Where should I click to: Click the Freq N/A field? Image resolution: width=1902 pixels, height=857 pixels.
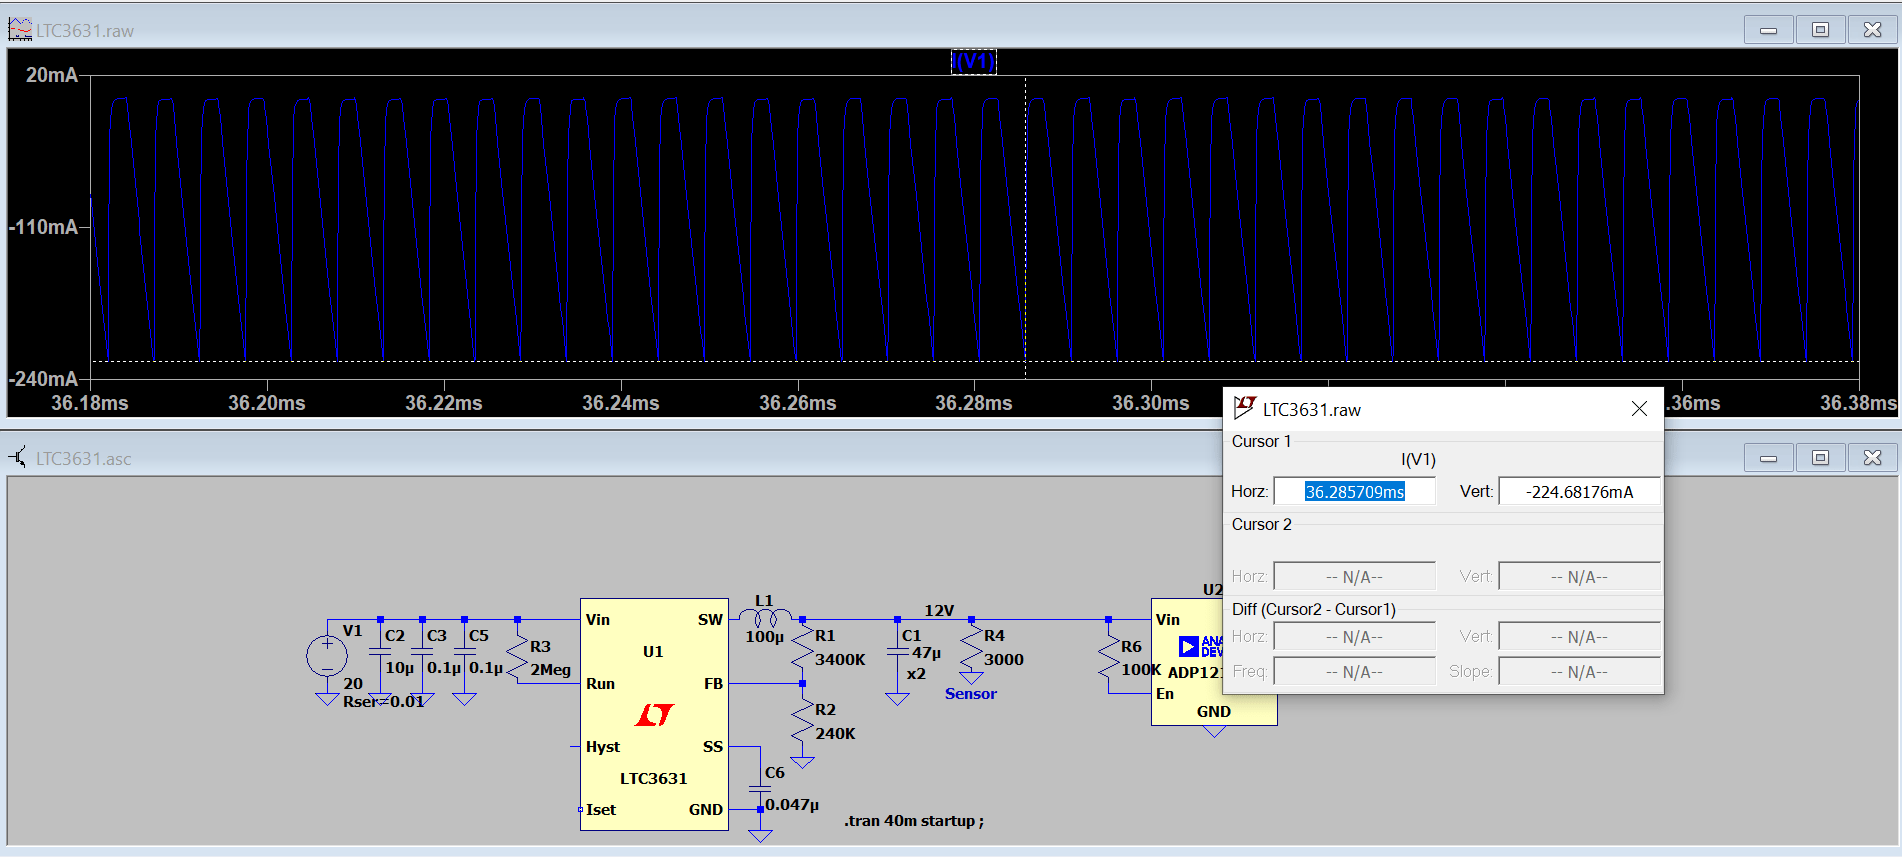click(x=1354, y=671)
